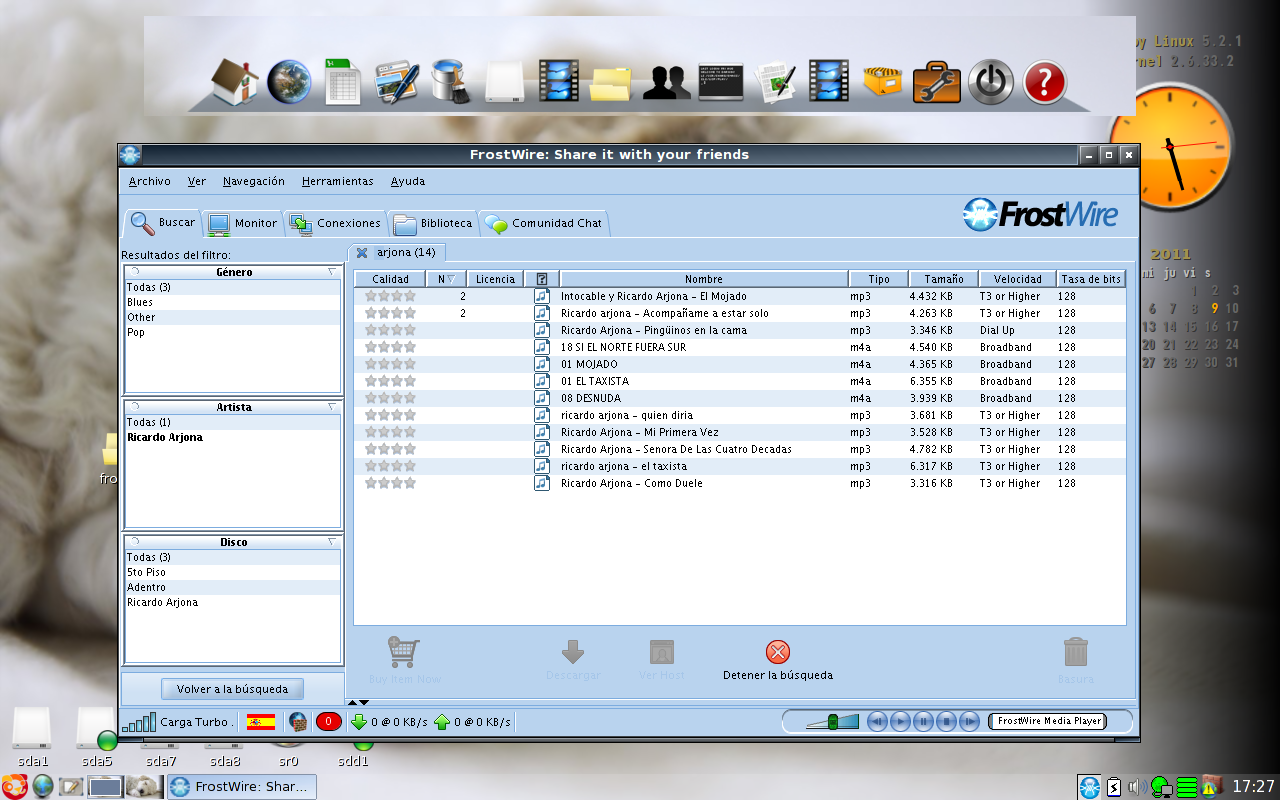Screen dimensions: 1280x800
Task: Click the previous track button in media player
Action: pyautogui.click(x=877, y=721)
